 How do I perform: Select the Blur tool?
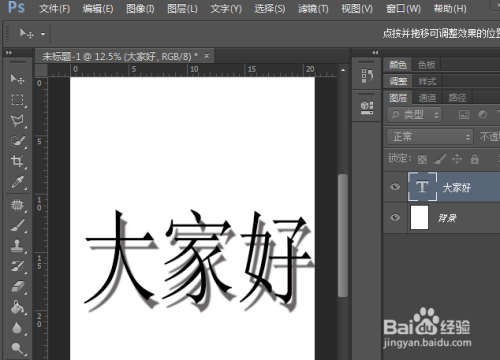(17, 328)
